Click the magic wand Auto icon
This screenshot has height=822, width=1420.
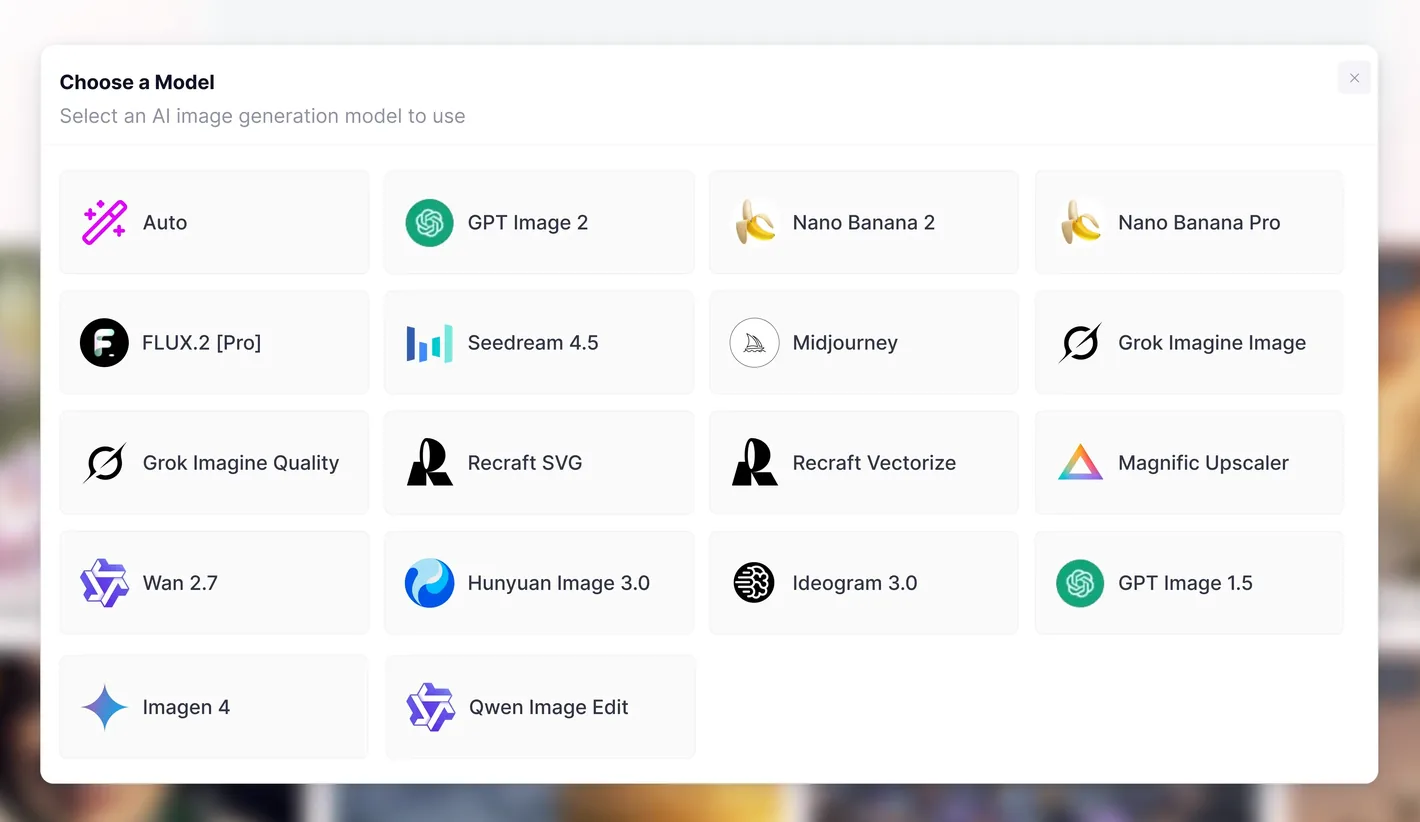tap(104, 222)
